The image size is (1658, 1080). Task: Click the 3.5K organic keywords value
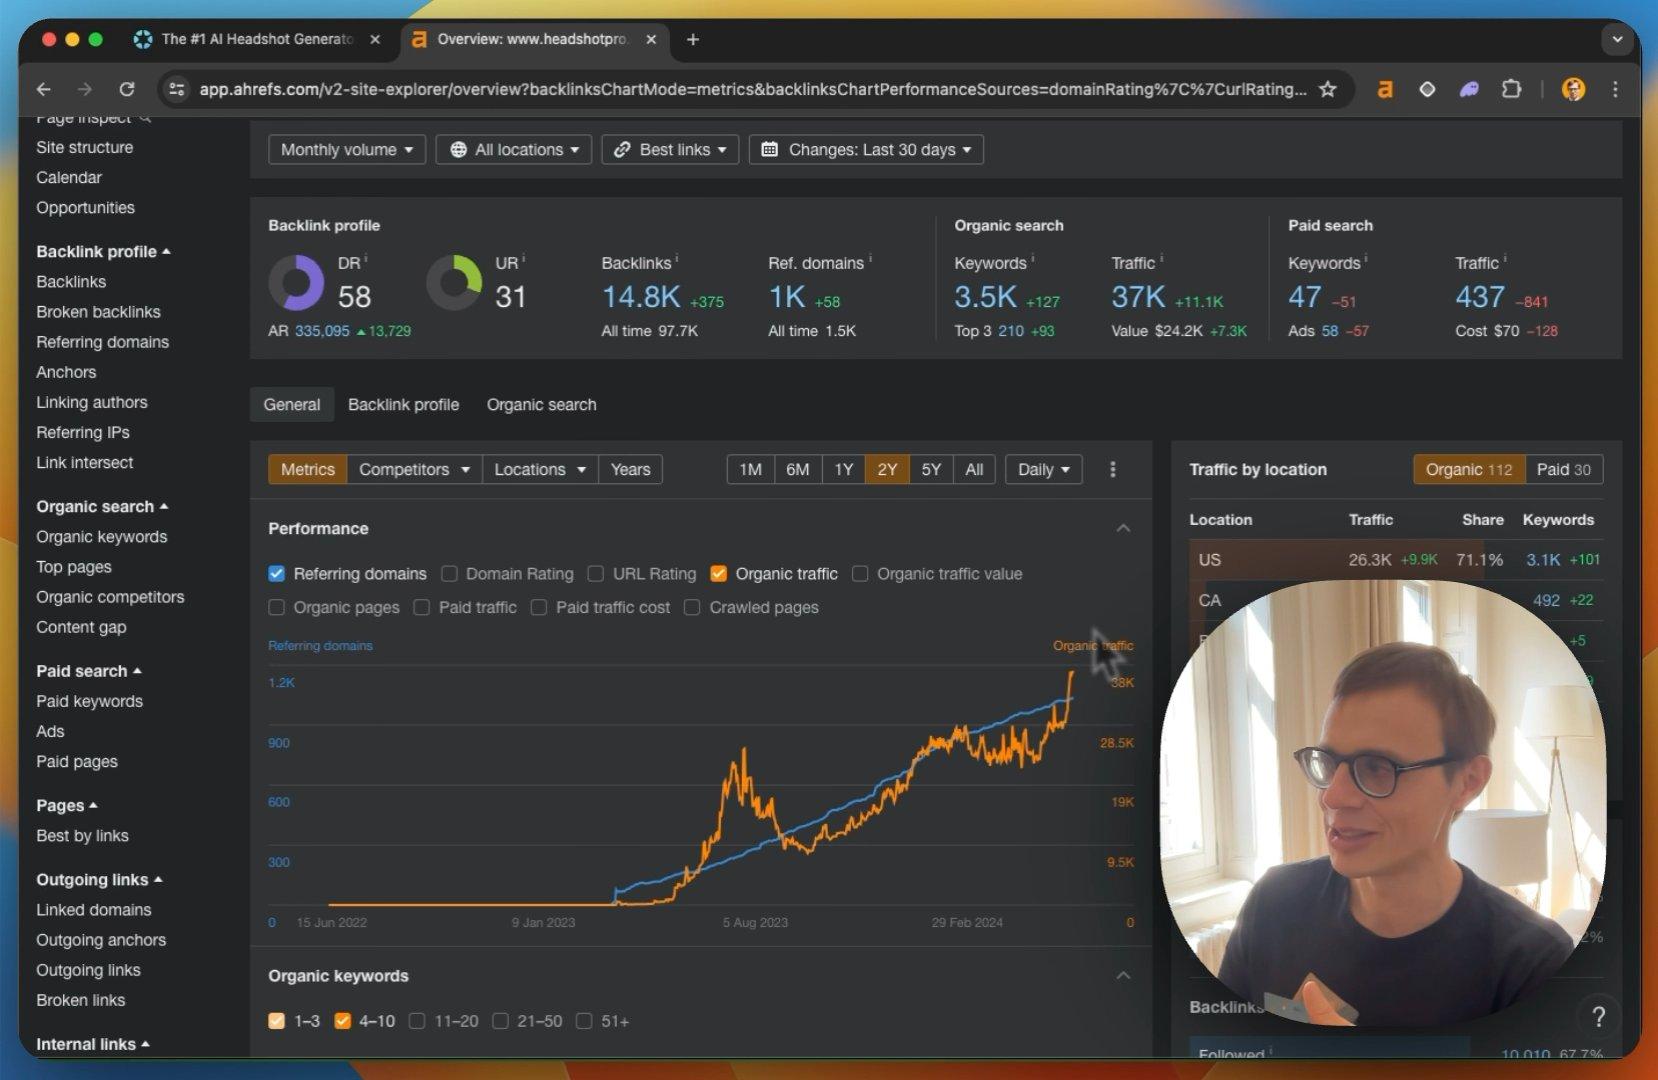pos(985,297)
